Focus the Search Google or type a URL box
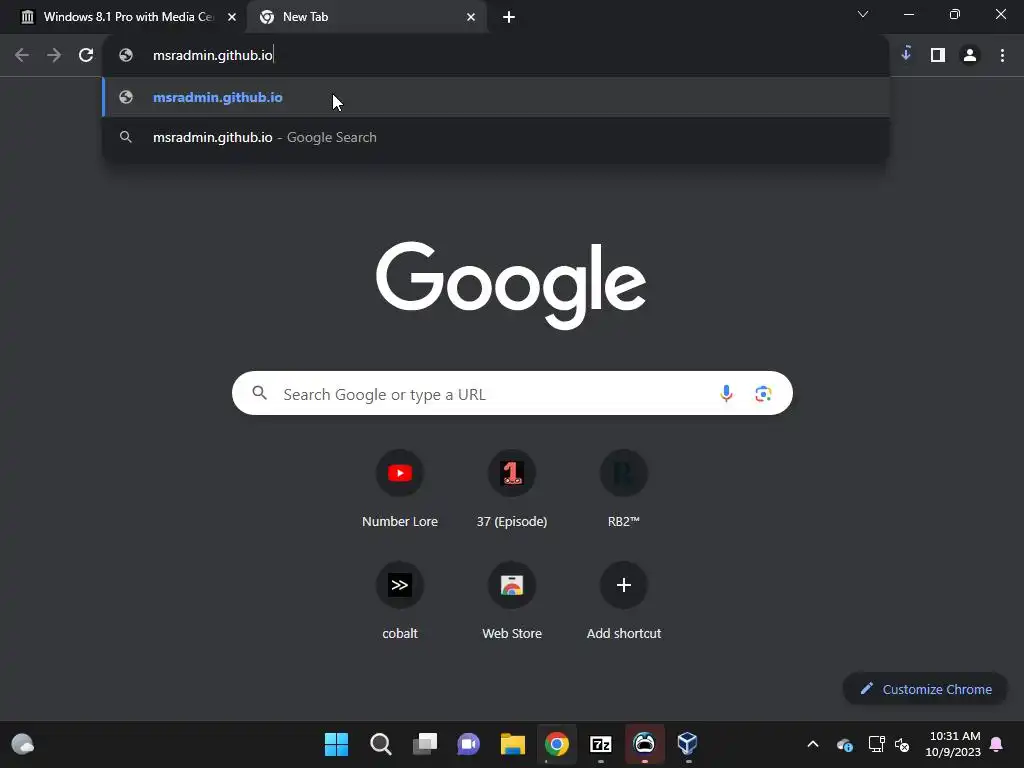The height and width of the screenshot is (768, 1024). coord(512,394)
